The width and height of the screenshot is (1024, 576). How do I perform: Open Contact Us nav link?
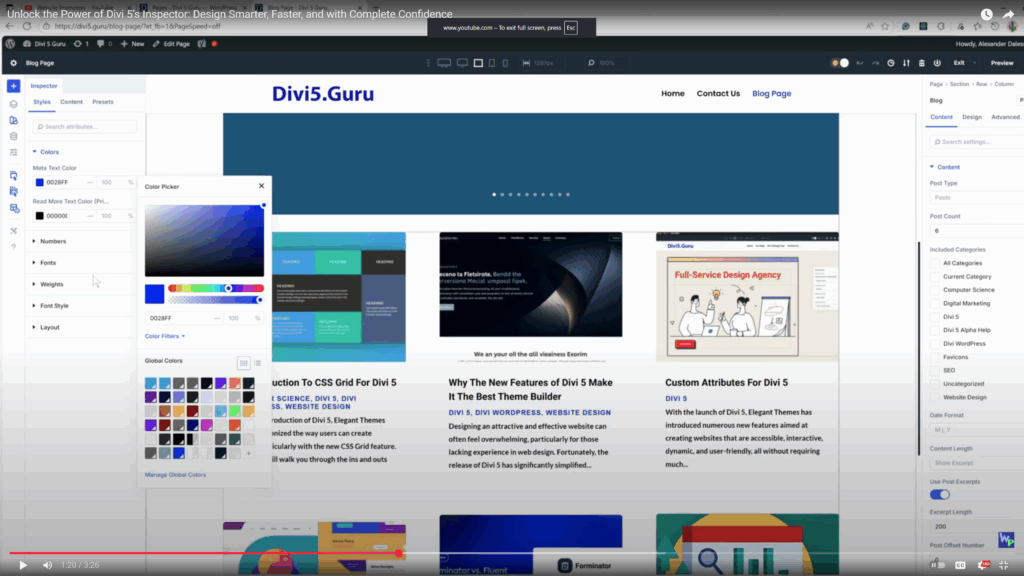coord(718,93)
